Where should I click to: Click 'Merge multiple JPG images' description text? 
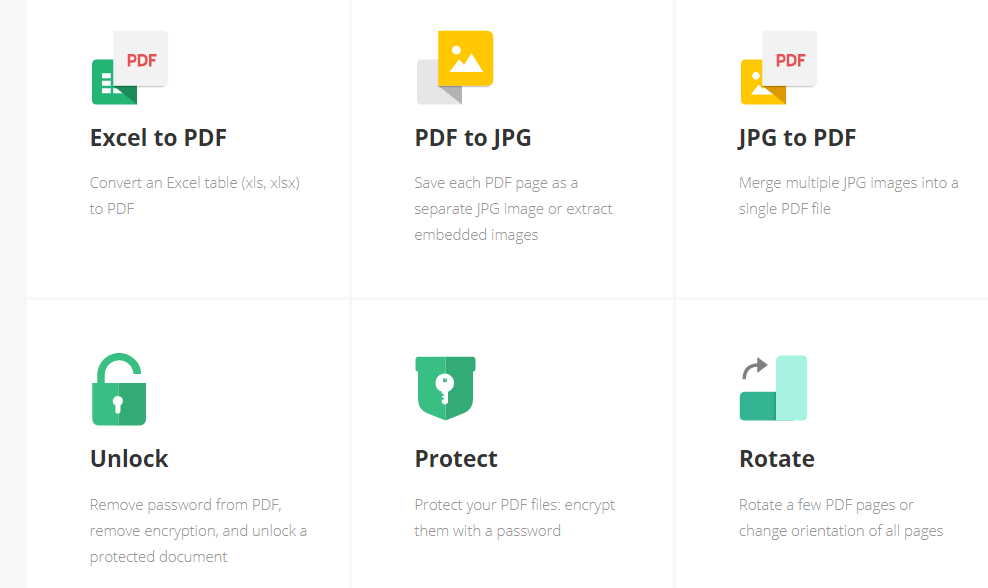tap(849, 195)
